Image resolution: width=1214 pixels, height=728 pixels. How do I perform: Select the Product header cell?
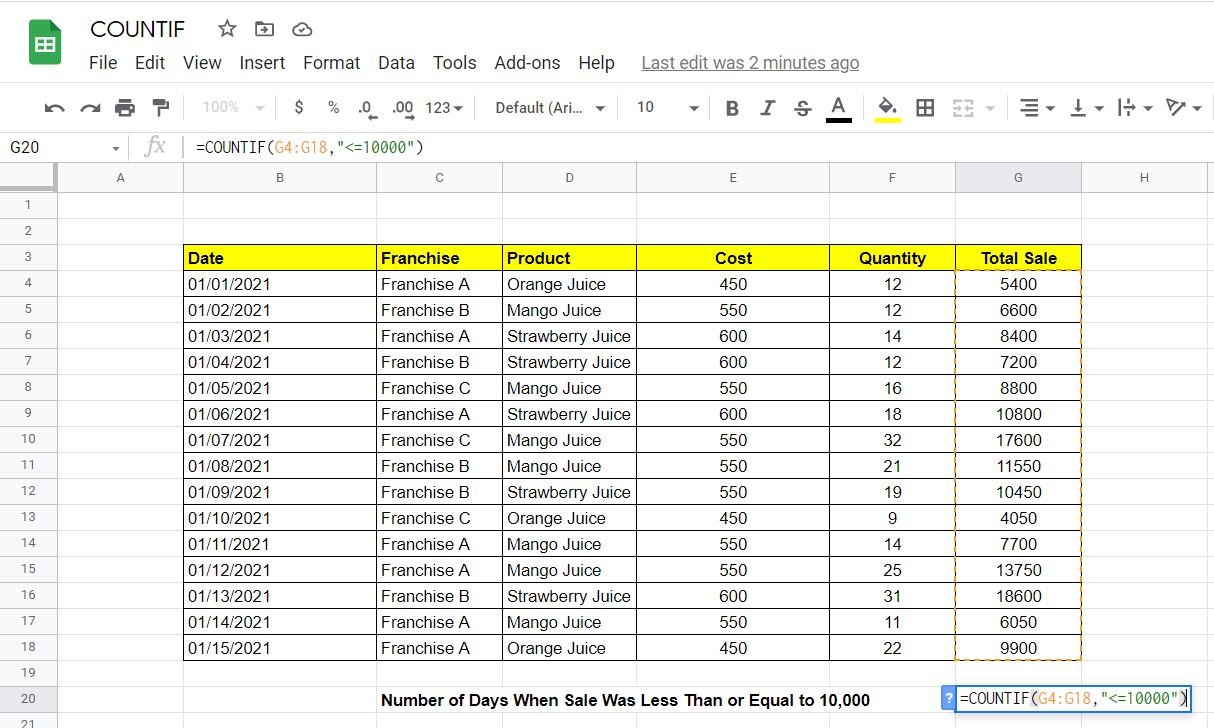click(x=569, y=258)
